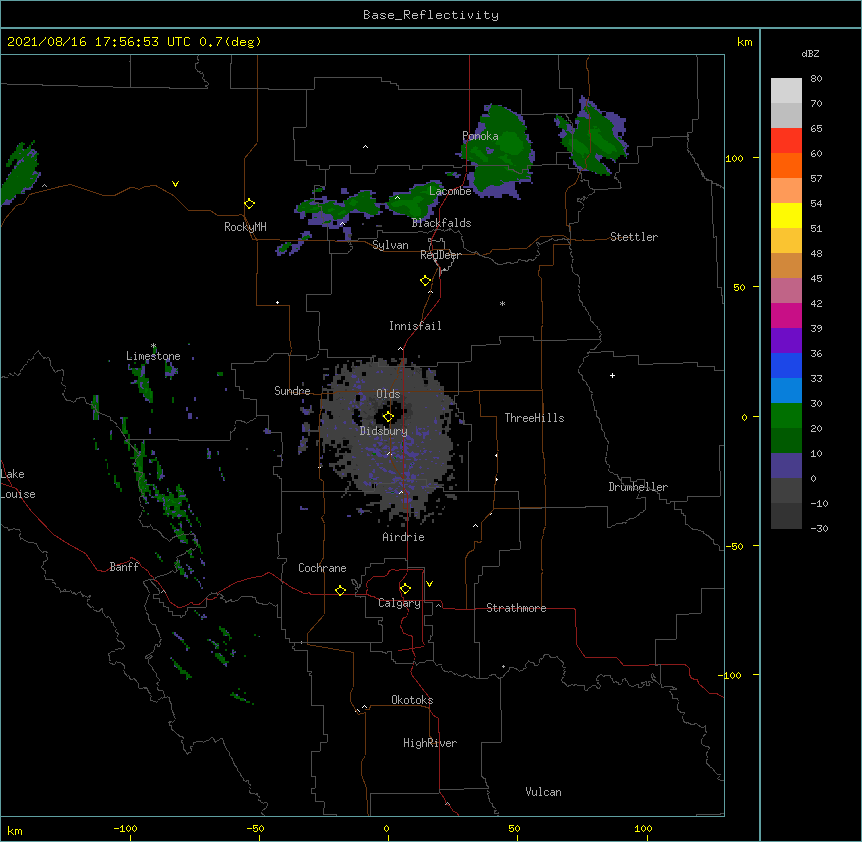Click the Strathmore city label

[516, 608]
